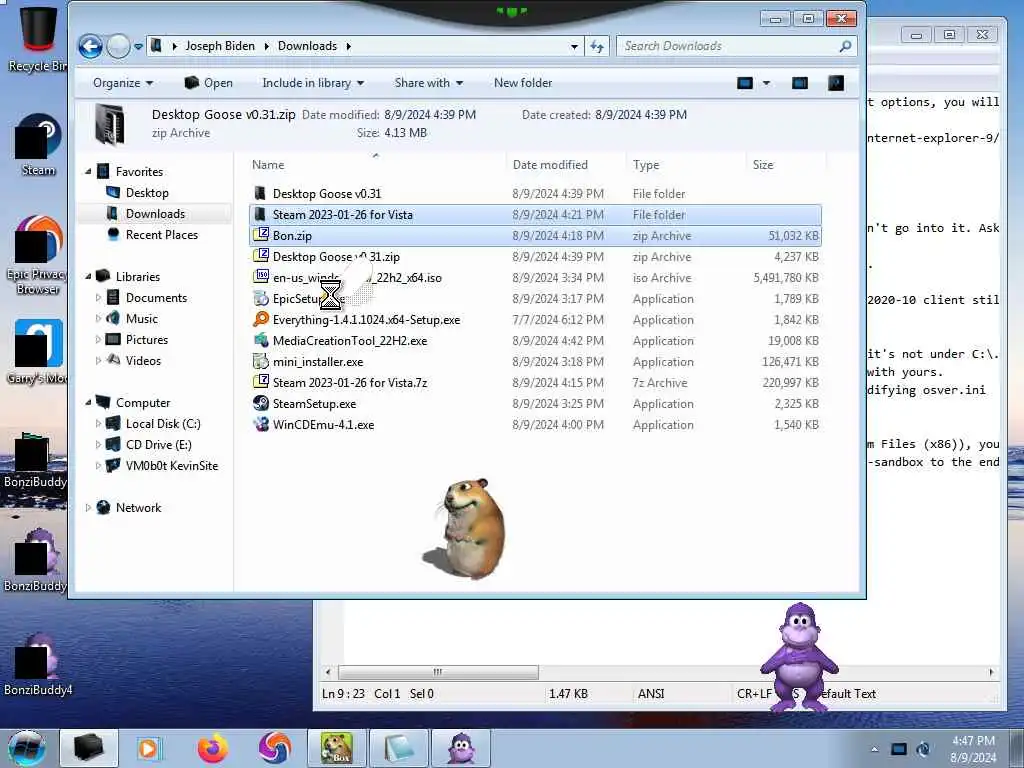Open the Share with menu
1024x768 pixels.
(428, 83)
